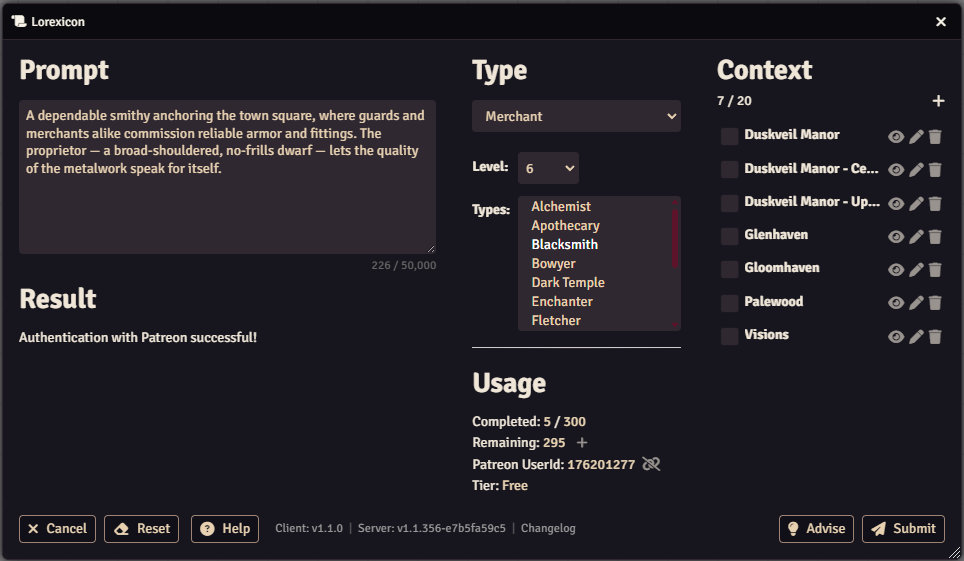View the Gloomhaven context with eye icon
The width and height of the screenshot is (964, 561).
coord(896,270)
